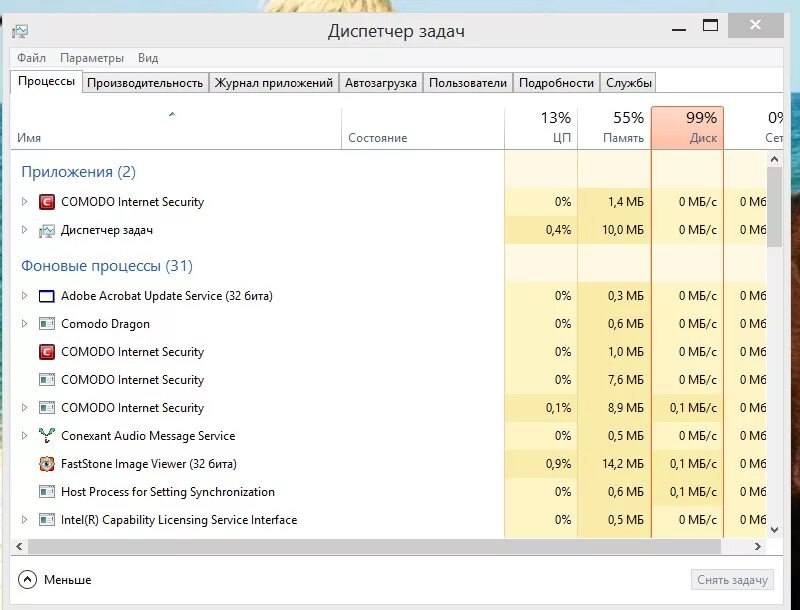The width and height of the screenshot is (800, 610).
Task: Click the Intel(R) Capability Licensing Service icon
Action: coord(47,520)
